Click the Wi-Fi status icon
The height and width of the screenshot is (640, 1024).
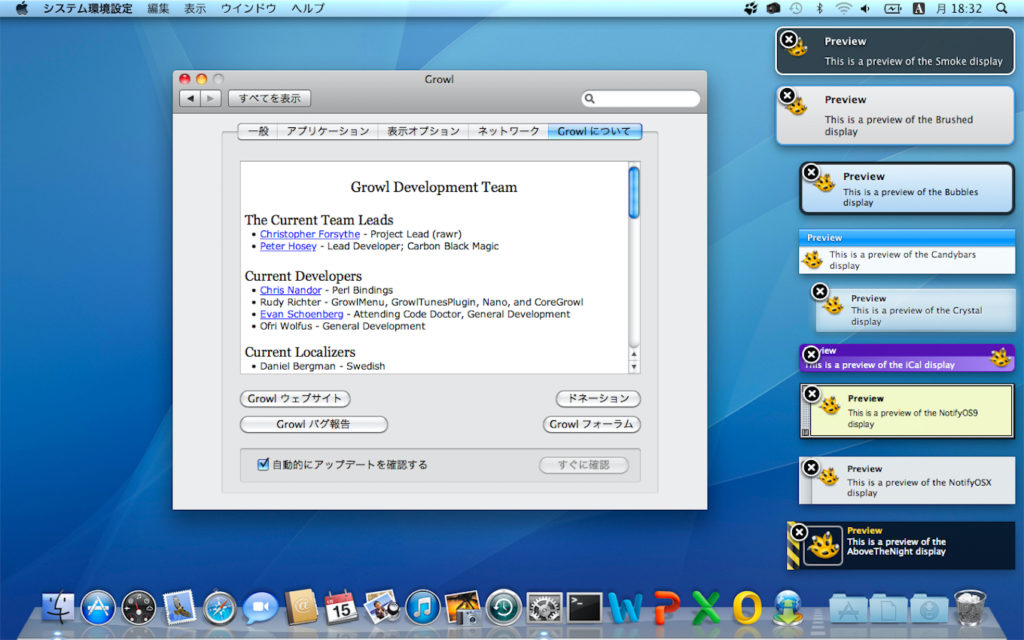[843, 8]
